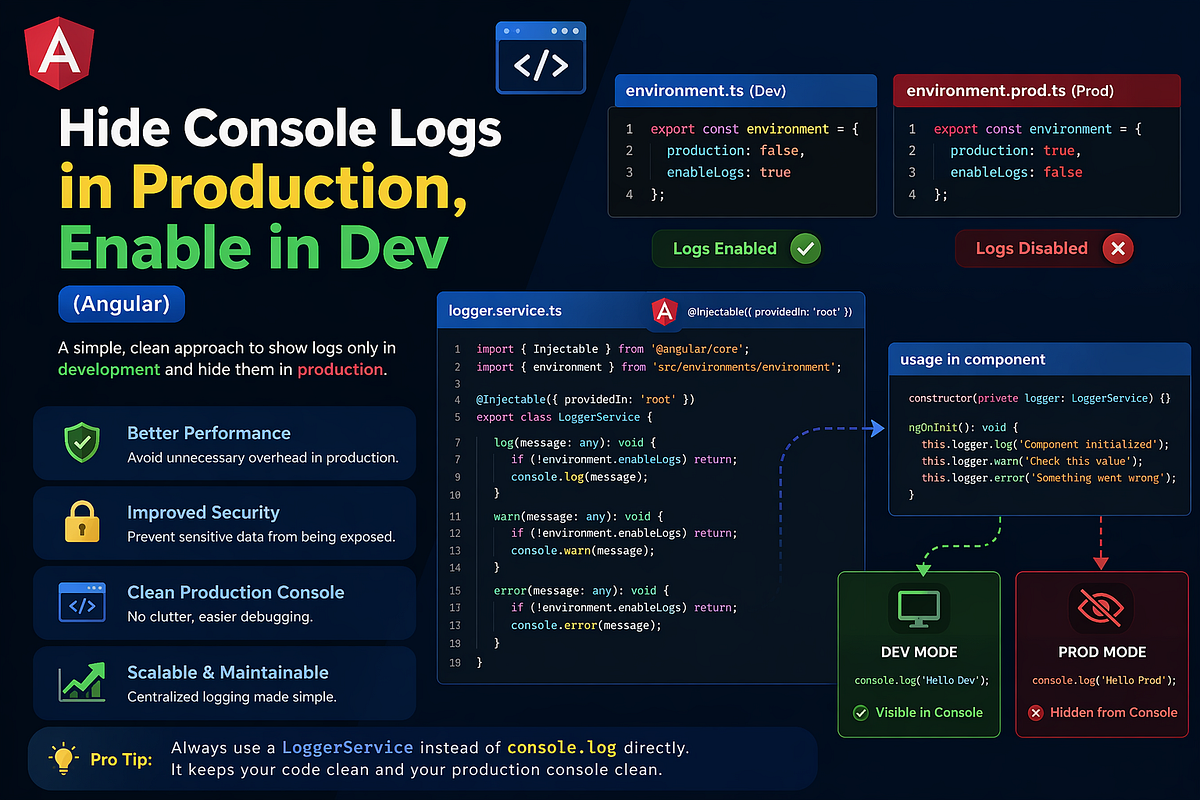Click the import environment from 'src/environments/environment' line
Viewport: 1200px width, 800px height.
point(659,367)
